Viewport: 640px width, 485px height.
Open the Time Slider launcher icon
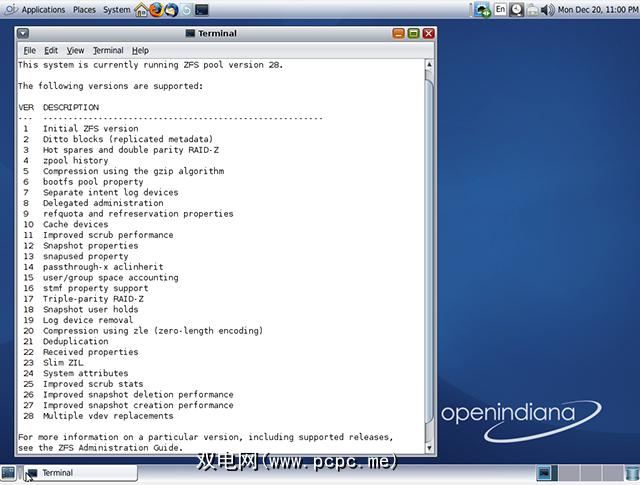click(x=187, y=9)
